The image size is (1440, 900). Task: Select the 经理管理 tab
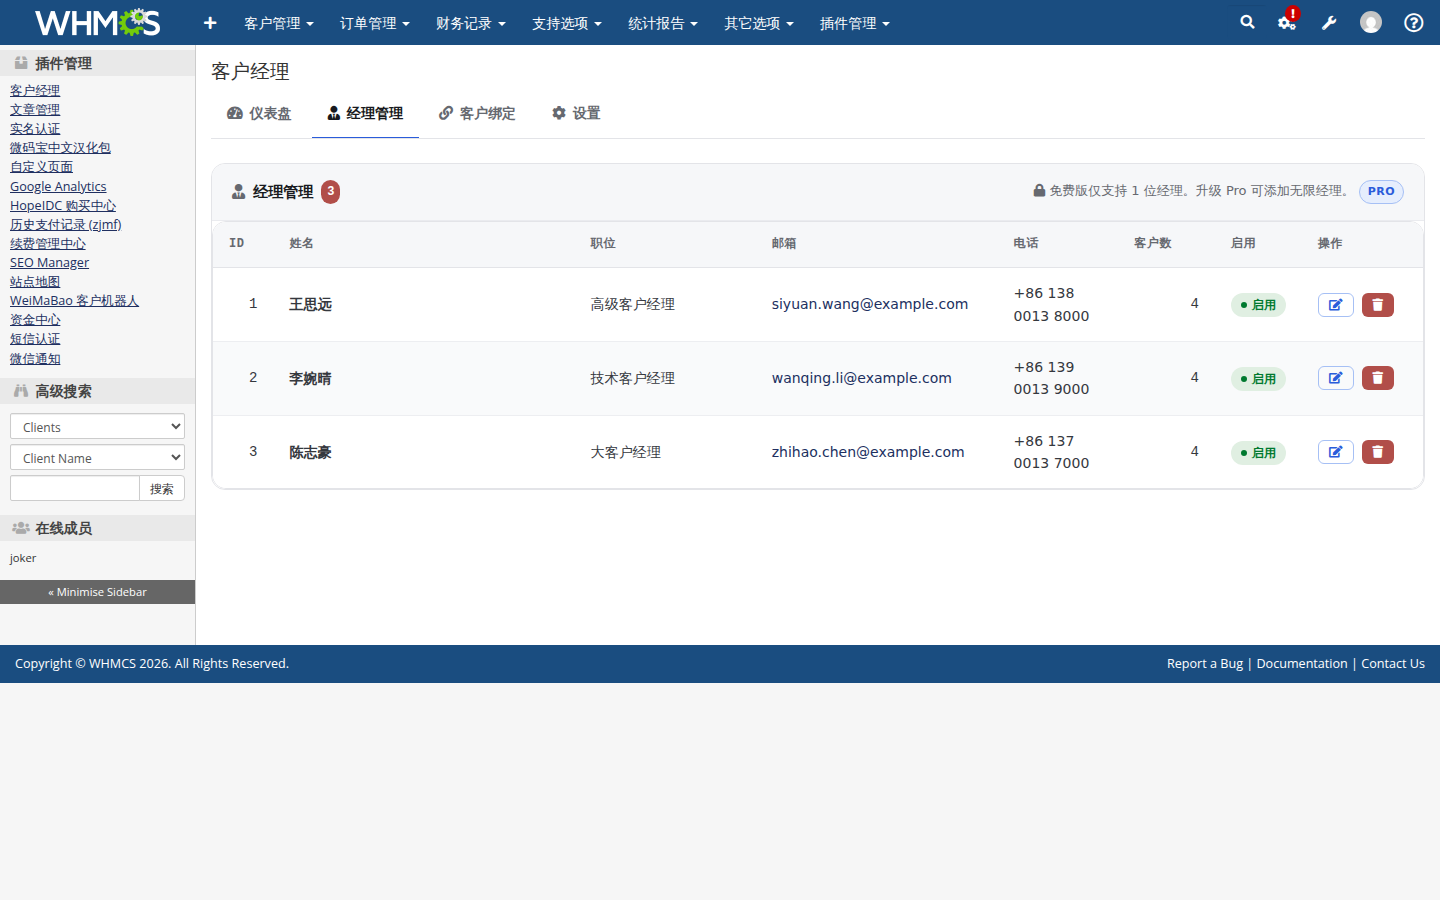(365, 114)
